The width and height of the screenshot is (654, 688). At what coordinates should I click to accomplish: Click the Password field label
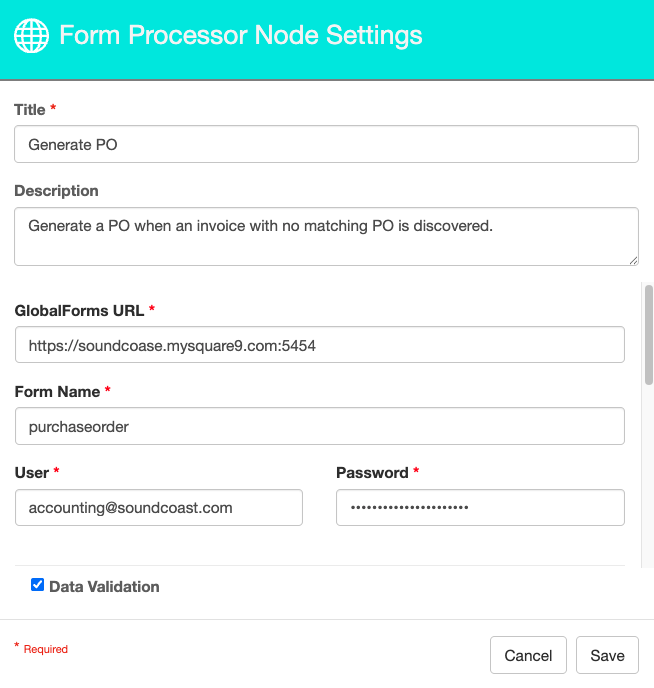pyautogui.click(x=372, y=472)
